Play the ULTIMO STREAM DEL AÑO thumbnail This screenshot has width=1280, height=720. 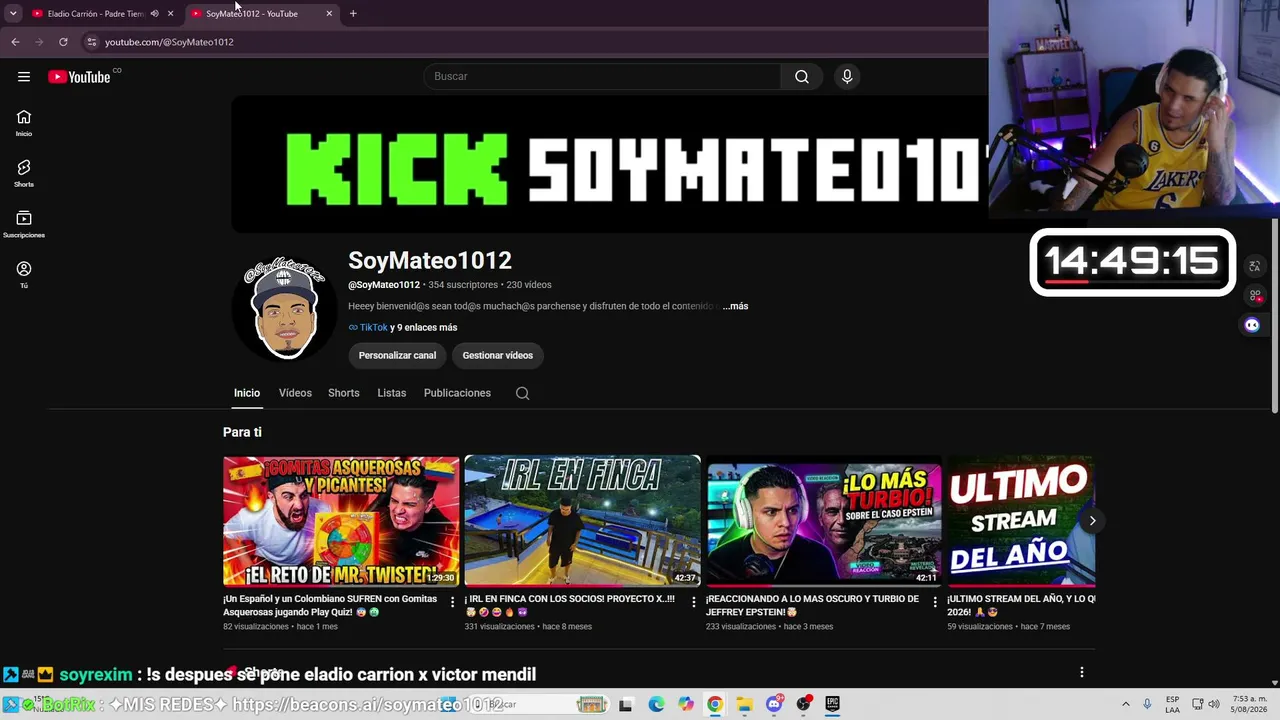point(1021,521)
